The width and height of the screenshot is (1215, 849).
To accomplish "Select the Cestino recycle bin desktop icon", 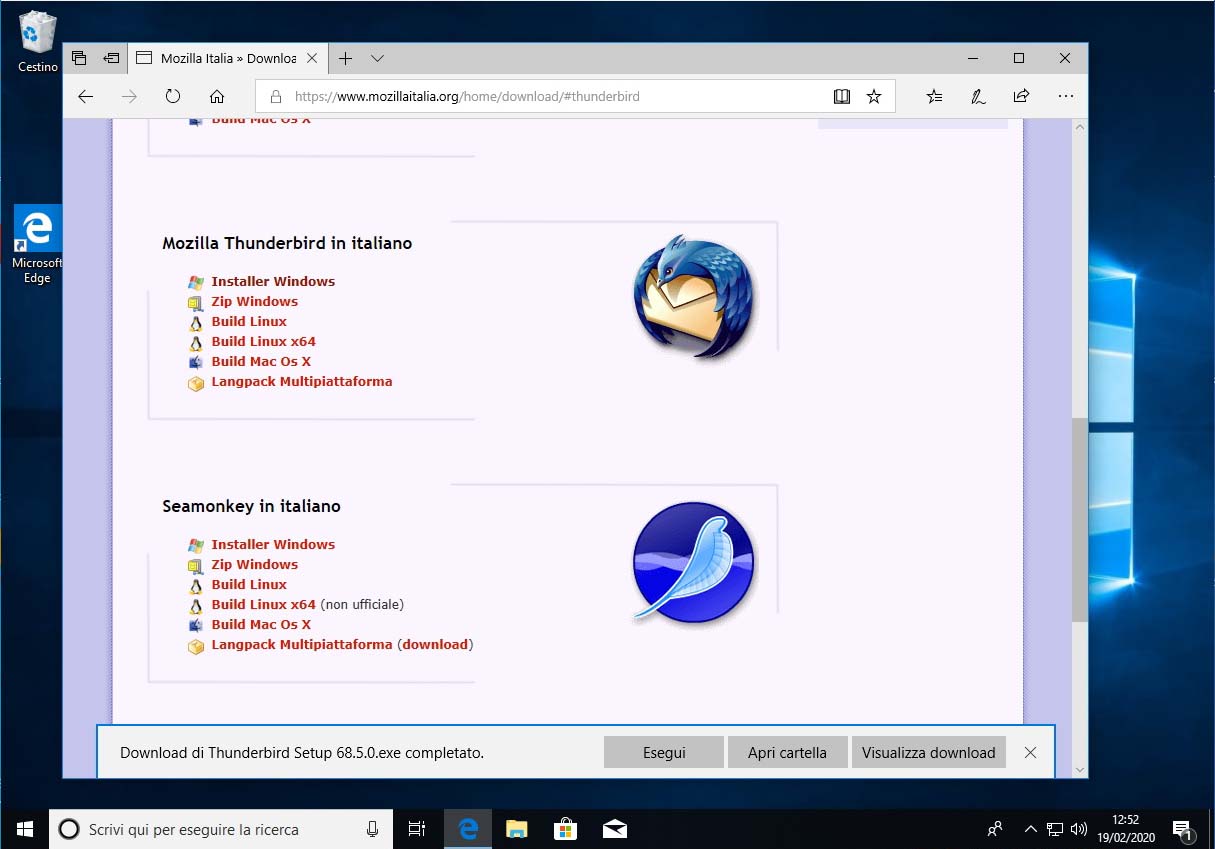I will pos(38,42).
